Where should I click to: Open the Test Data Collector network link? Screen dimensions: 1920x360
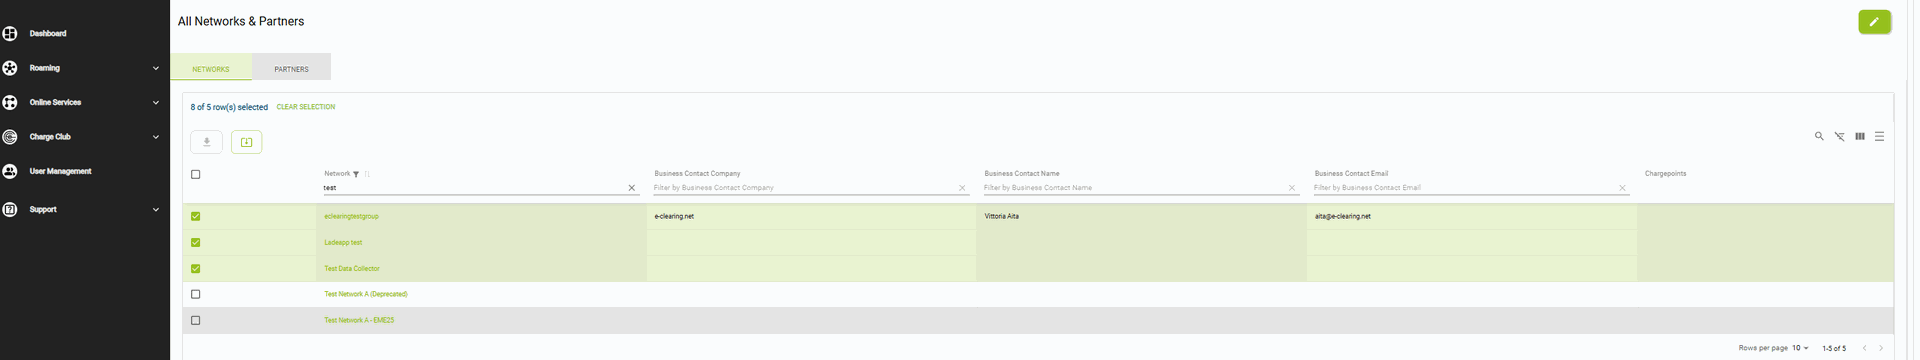coord(352,268)
